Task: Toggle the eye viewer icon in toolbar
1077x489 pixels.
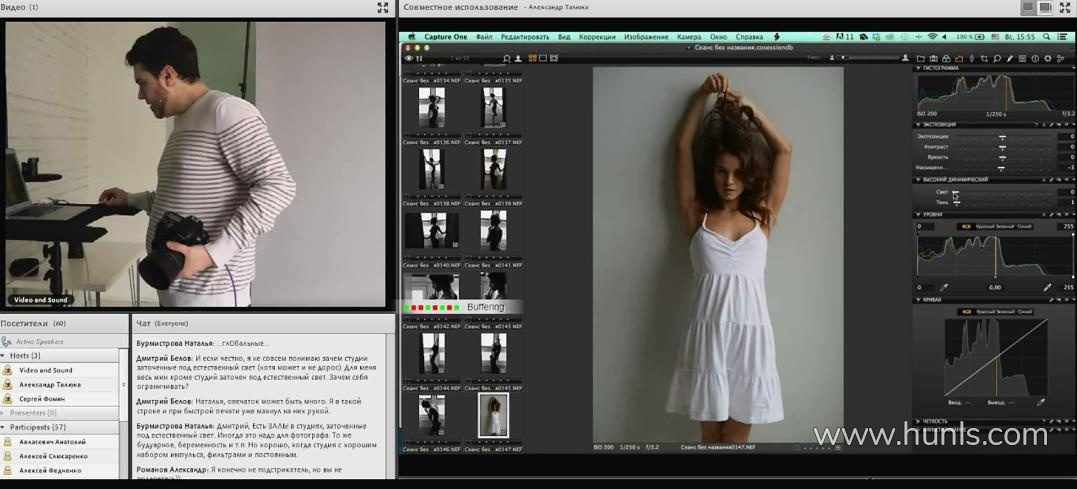Action: 408,59
